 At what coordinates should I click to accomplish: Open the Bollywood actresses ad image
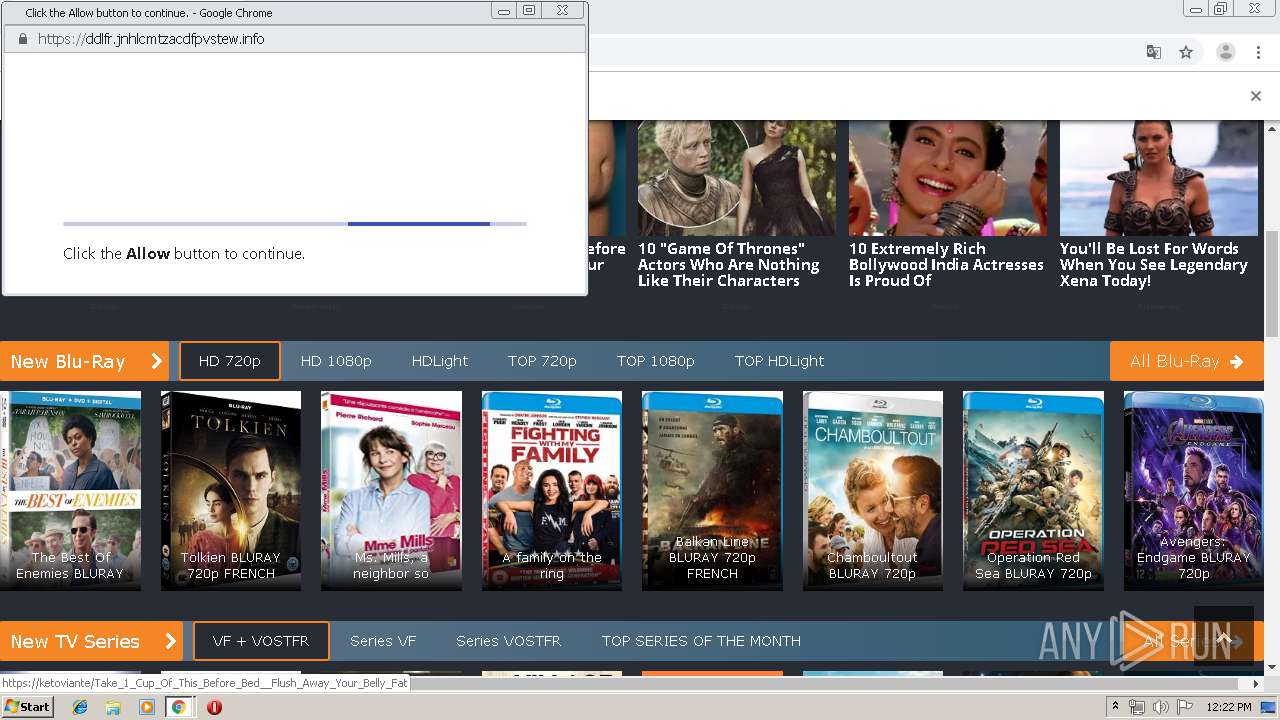(948, 178)
